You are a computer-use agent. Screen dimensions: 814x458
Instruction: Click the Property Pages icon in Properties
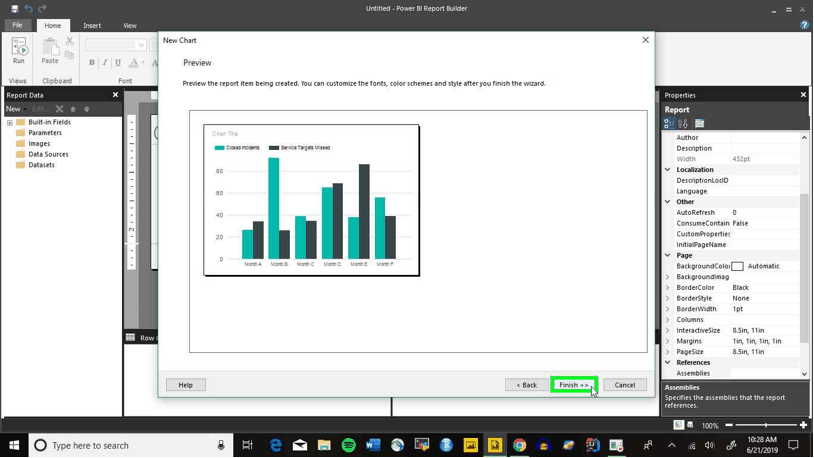point(699,123)
